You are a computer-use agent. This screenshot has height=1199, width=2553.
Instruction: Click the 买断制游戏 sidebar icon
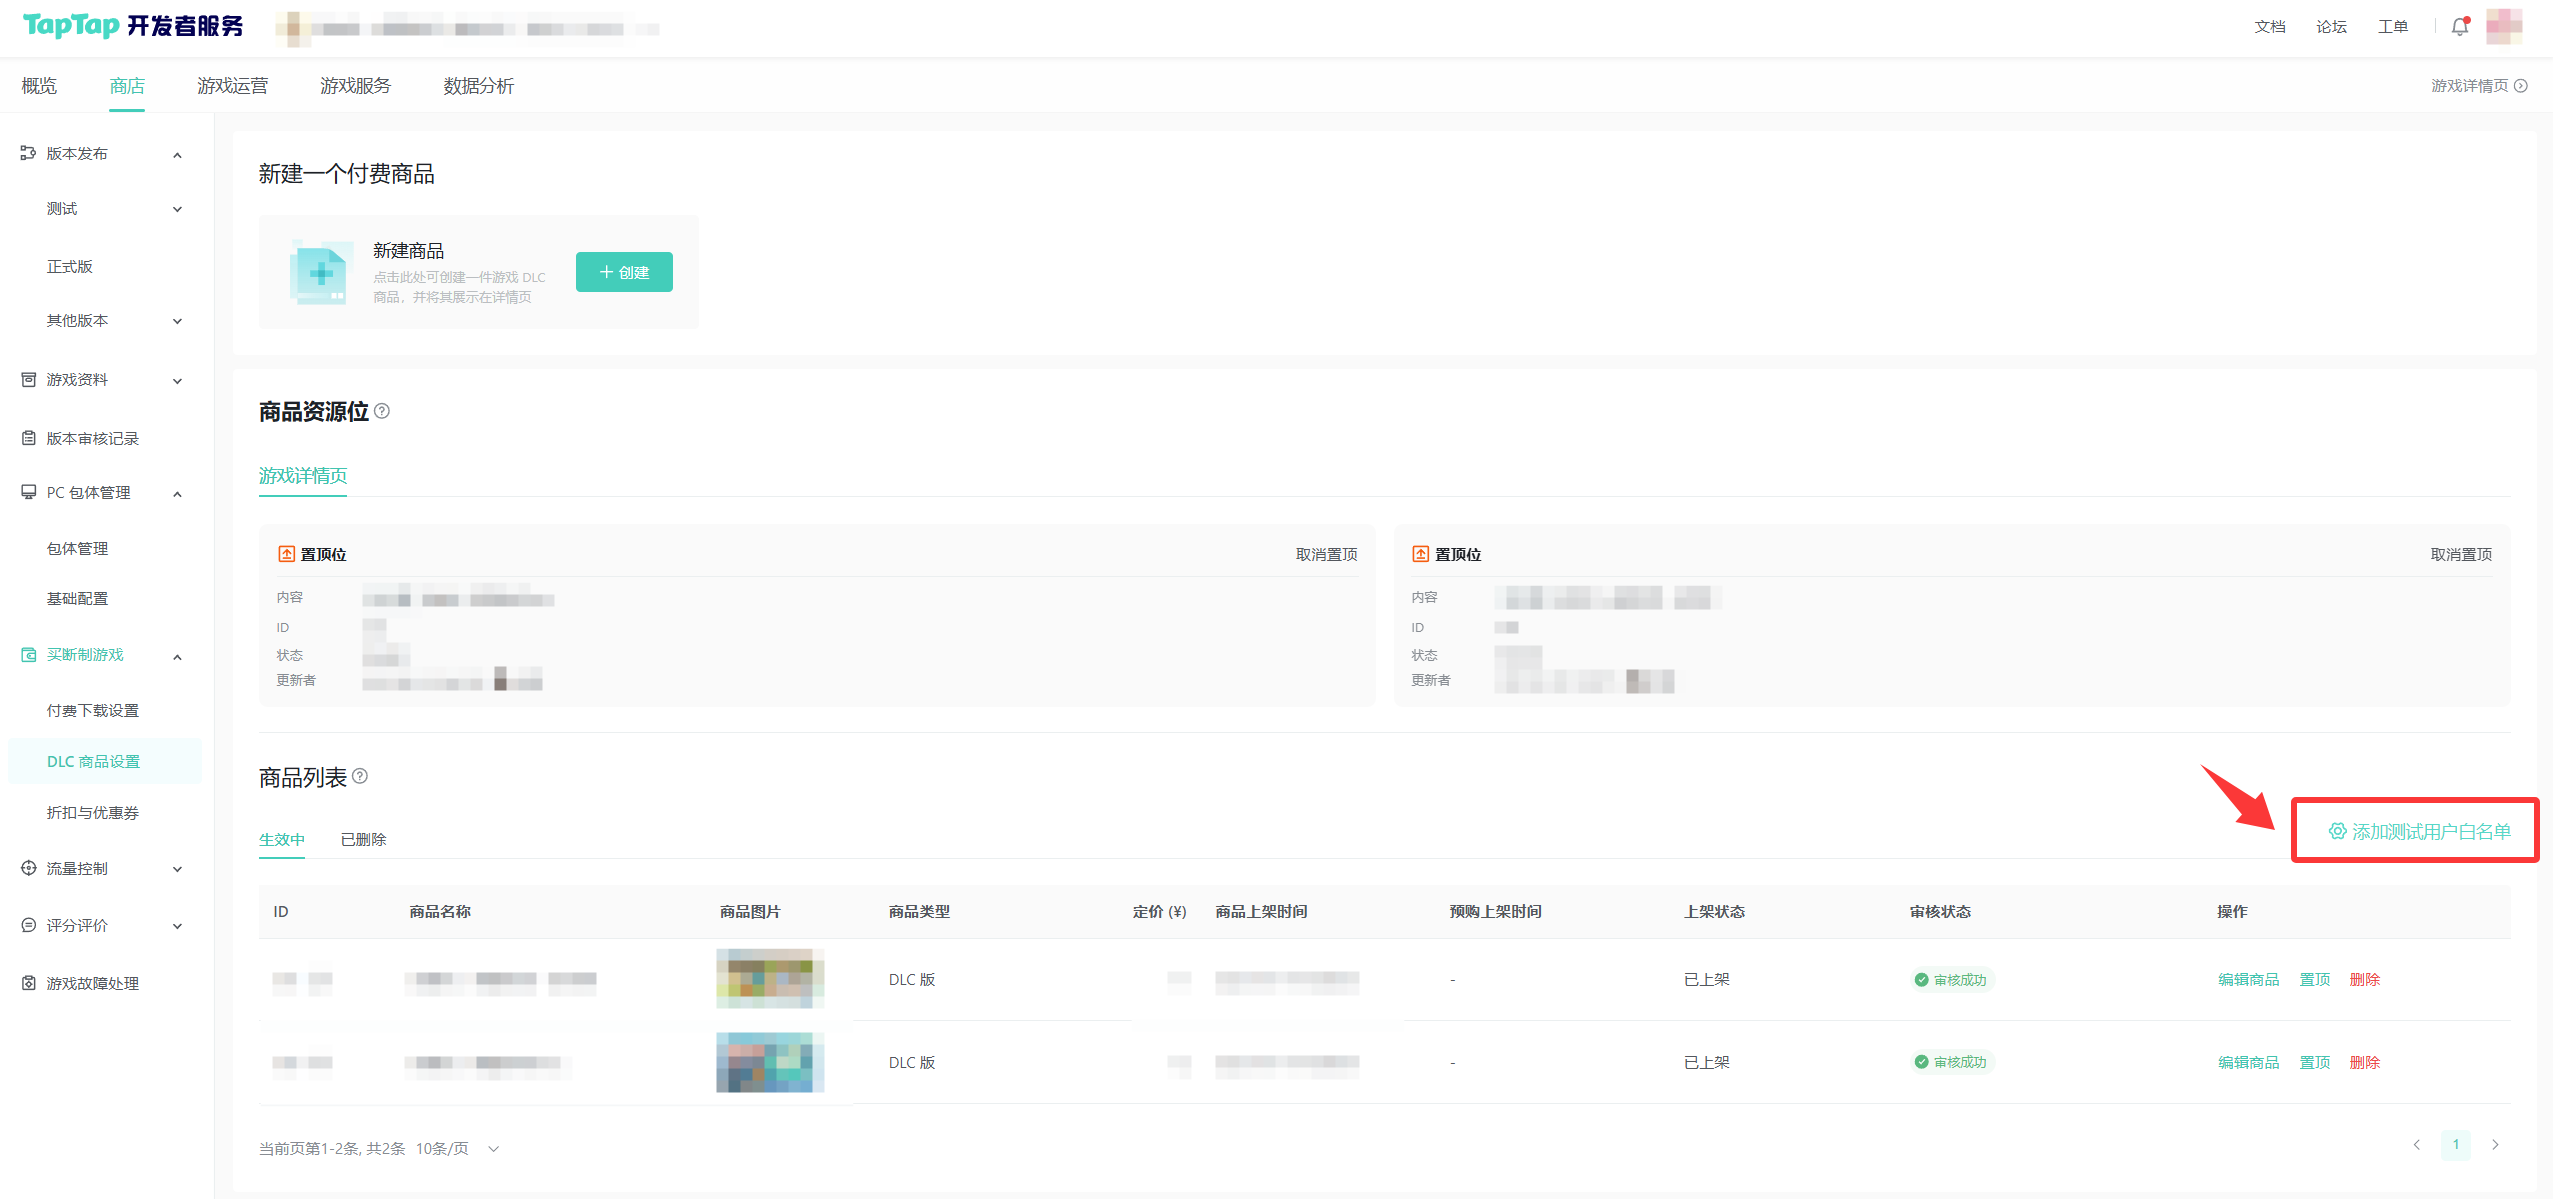point(28,655)
